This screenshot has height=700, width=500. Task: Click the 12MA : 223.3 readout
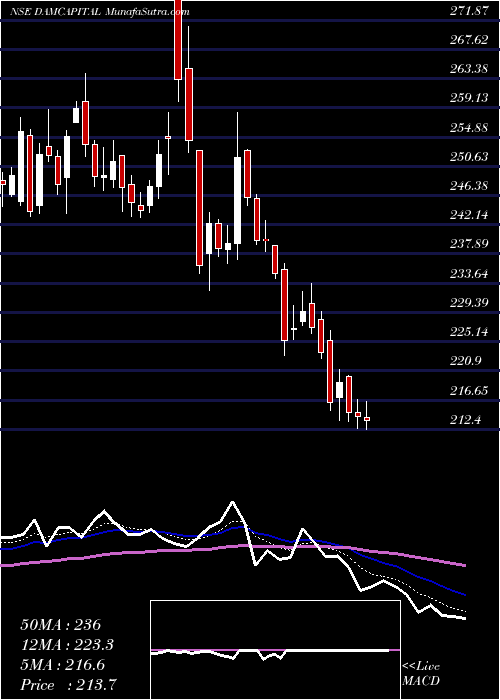(67, 645)
